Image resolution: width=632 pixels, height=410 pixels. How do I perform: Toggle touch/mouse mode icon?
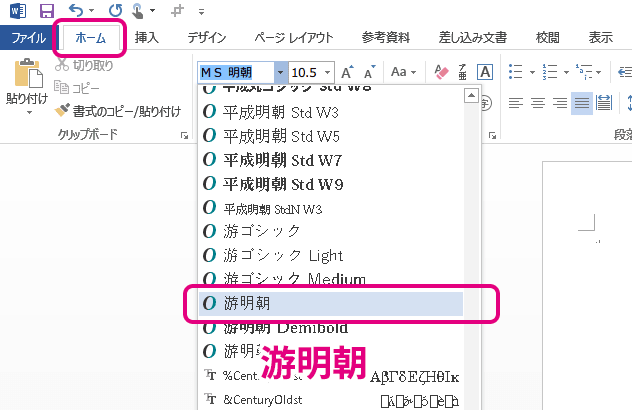pyautogui.click(x=137, y=11)
